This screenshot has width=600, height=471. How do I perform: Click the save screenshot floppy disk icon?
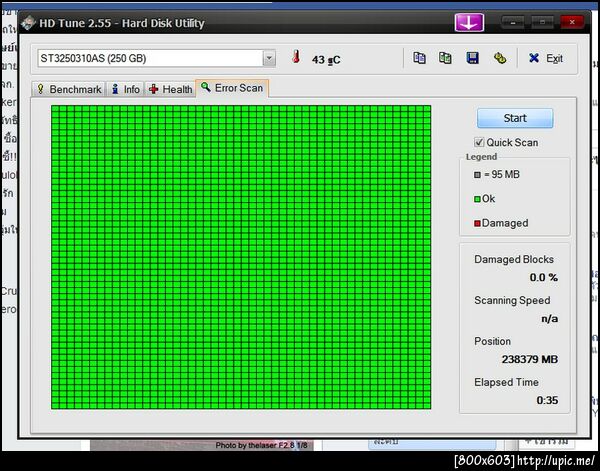473,58
